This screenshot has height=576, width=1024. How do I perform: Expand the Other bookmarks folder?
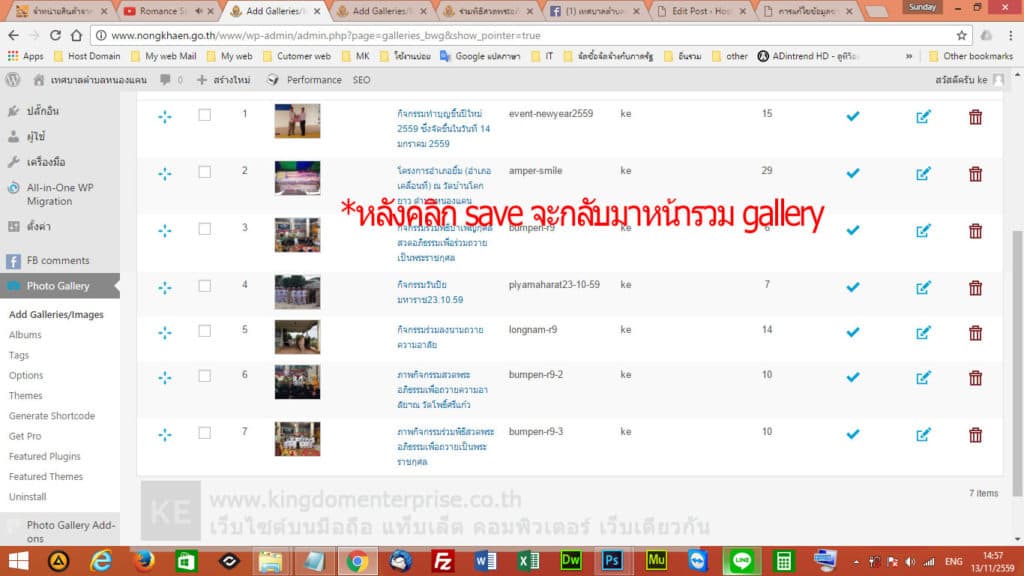click(972, 56)
